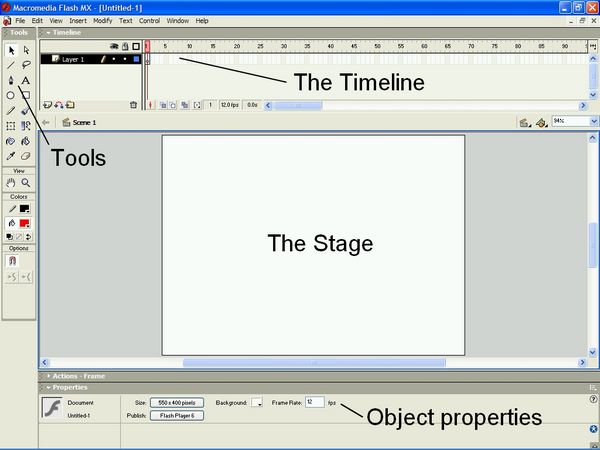600x450 pixels.
Task: Select the Arrow selection tool
Action: pos(11,49)
